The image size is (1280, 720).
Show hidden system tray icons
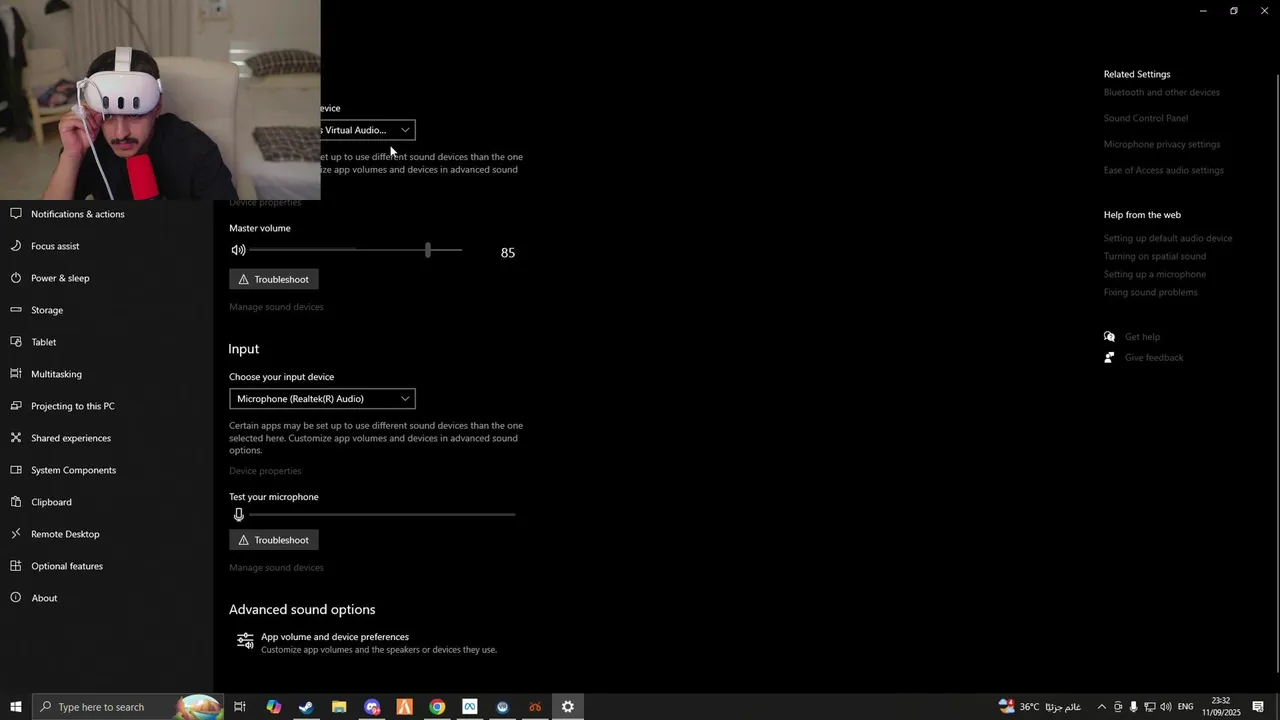click(x=1102, y=707)
